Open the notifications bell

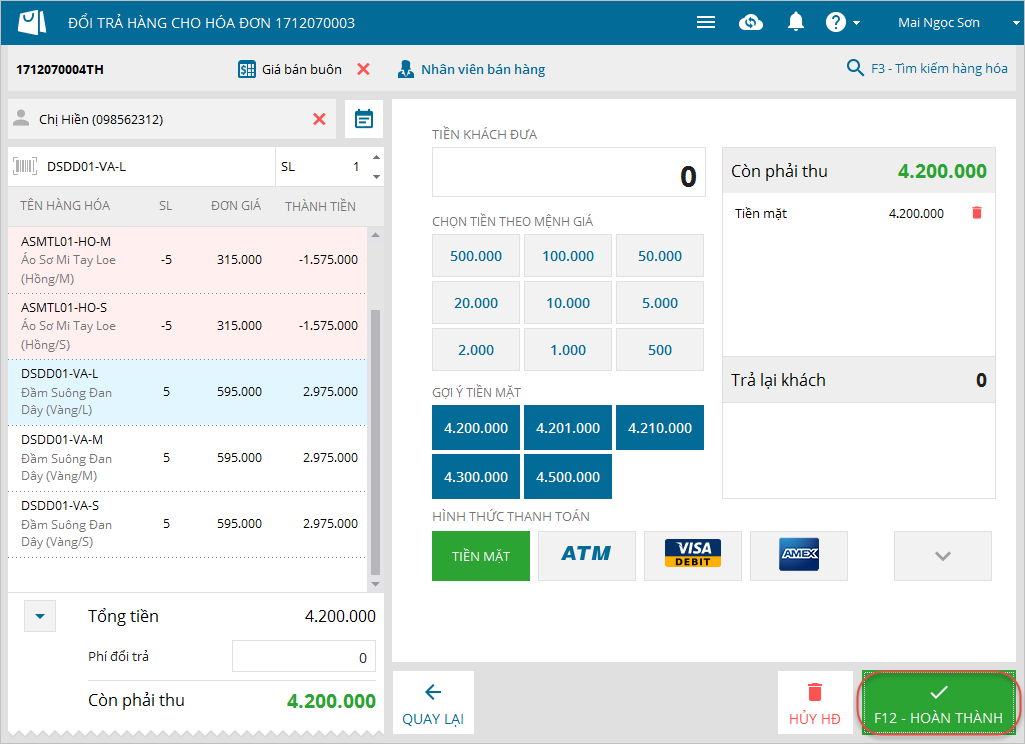(x=796, y=22)
